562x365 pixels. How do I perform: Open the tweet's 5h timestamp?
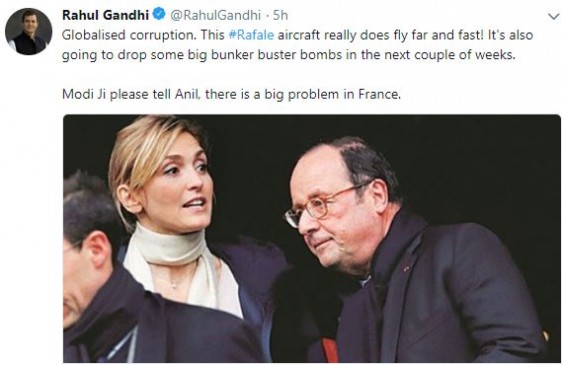(x=280, y=15)
